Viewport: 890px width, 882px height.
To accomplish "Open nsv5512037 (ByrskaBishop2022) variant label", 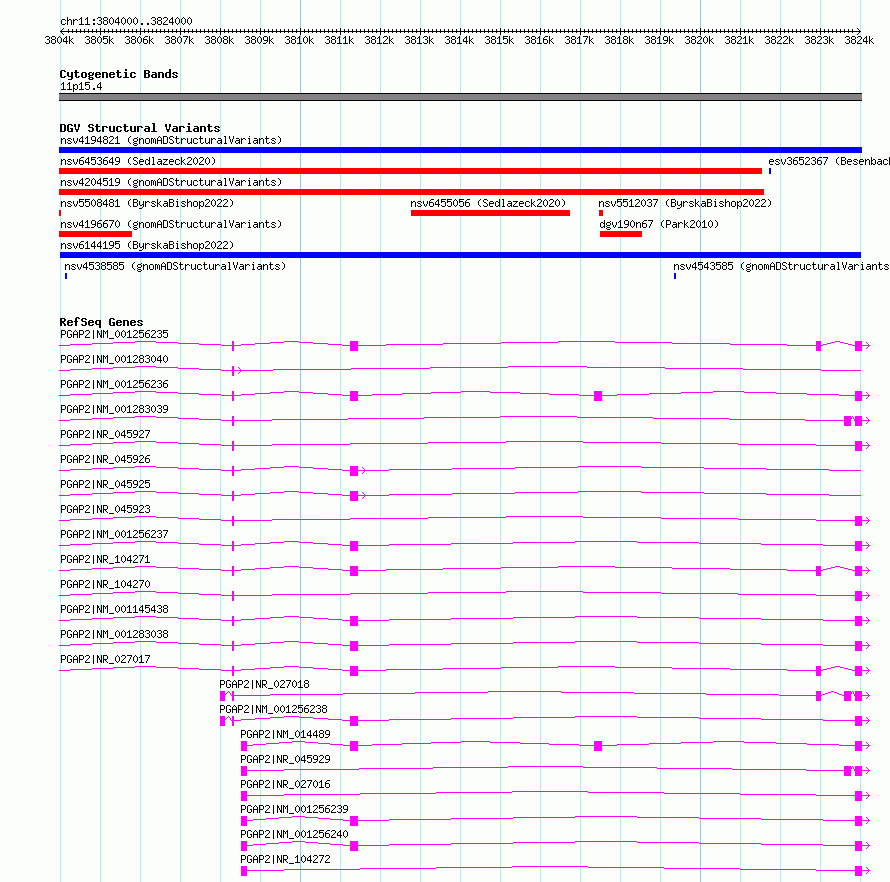I will [x=685, y=203].
